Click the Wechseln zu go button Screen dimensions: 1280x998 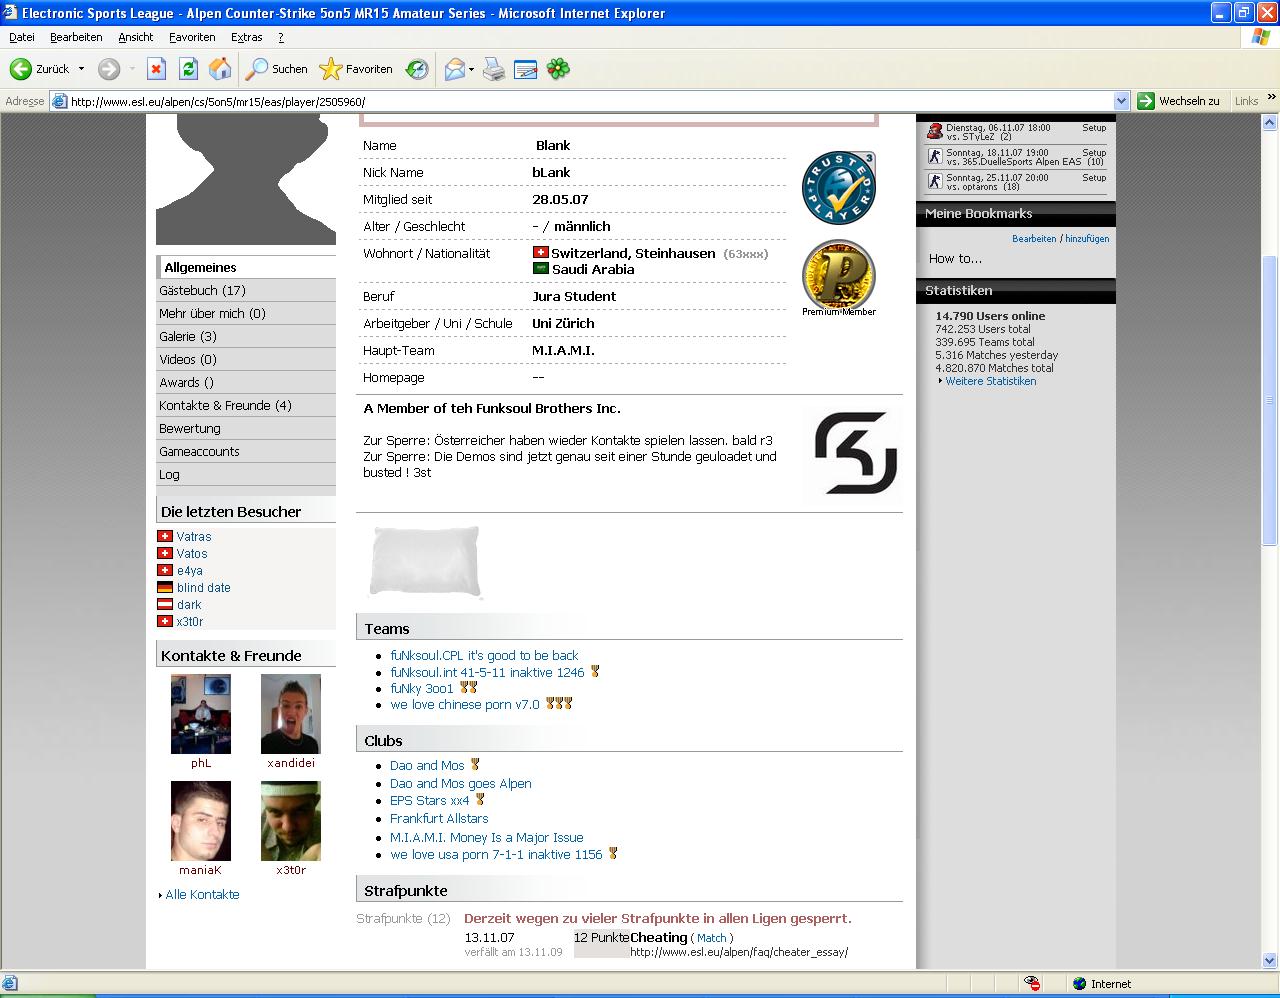[1180, 101]
